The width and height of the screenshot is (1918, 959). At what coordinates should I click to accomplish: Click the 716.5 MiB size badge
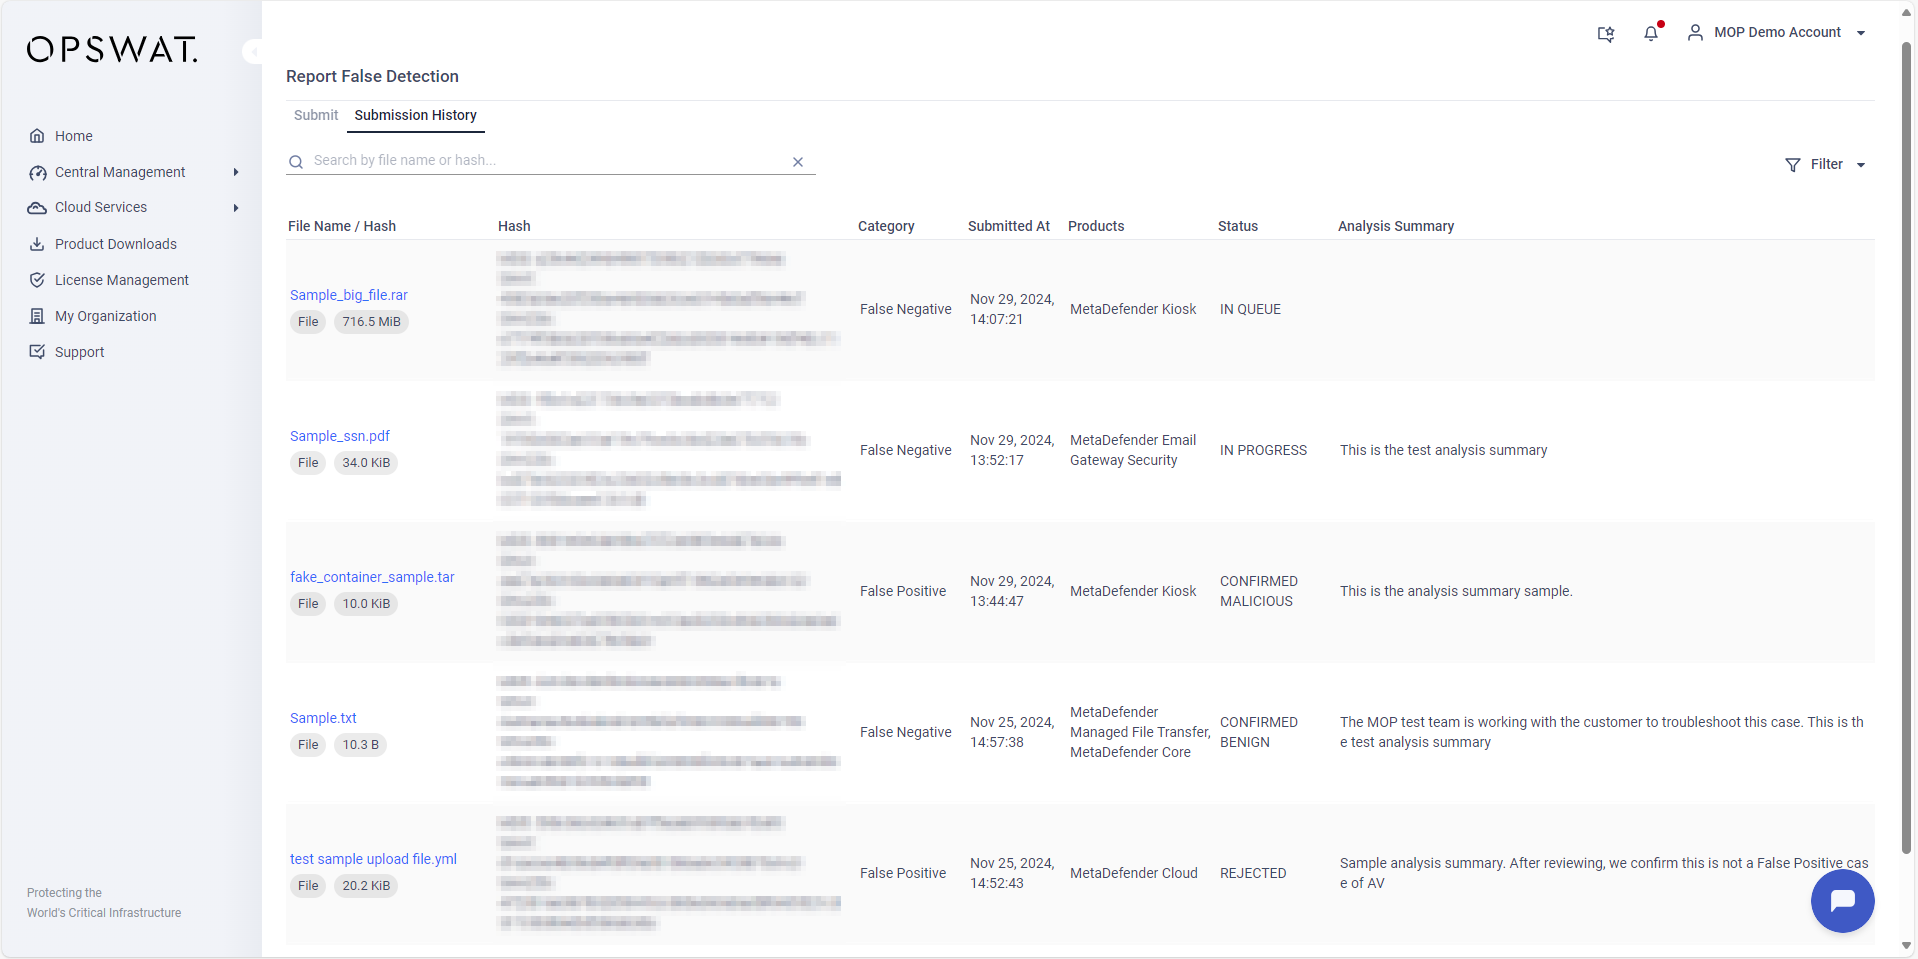click(x=371, y=322)
